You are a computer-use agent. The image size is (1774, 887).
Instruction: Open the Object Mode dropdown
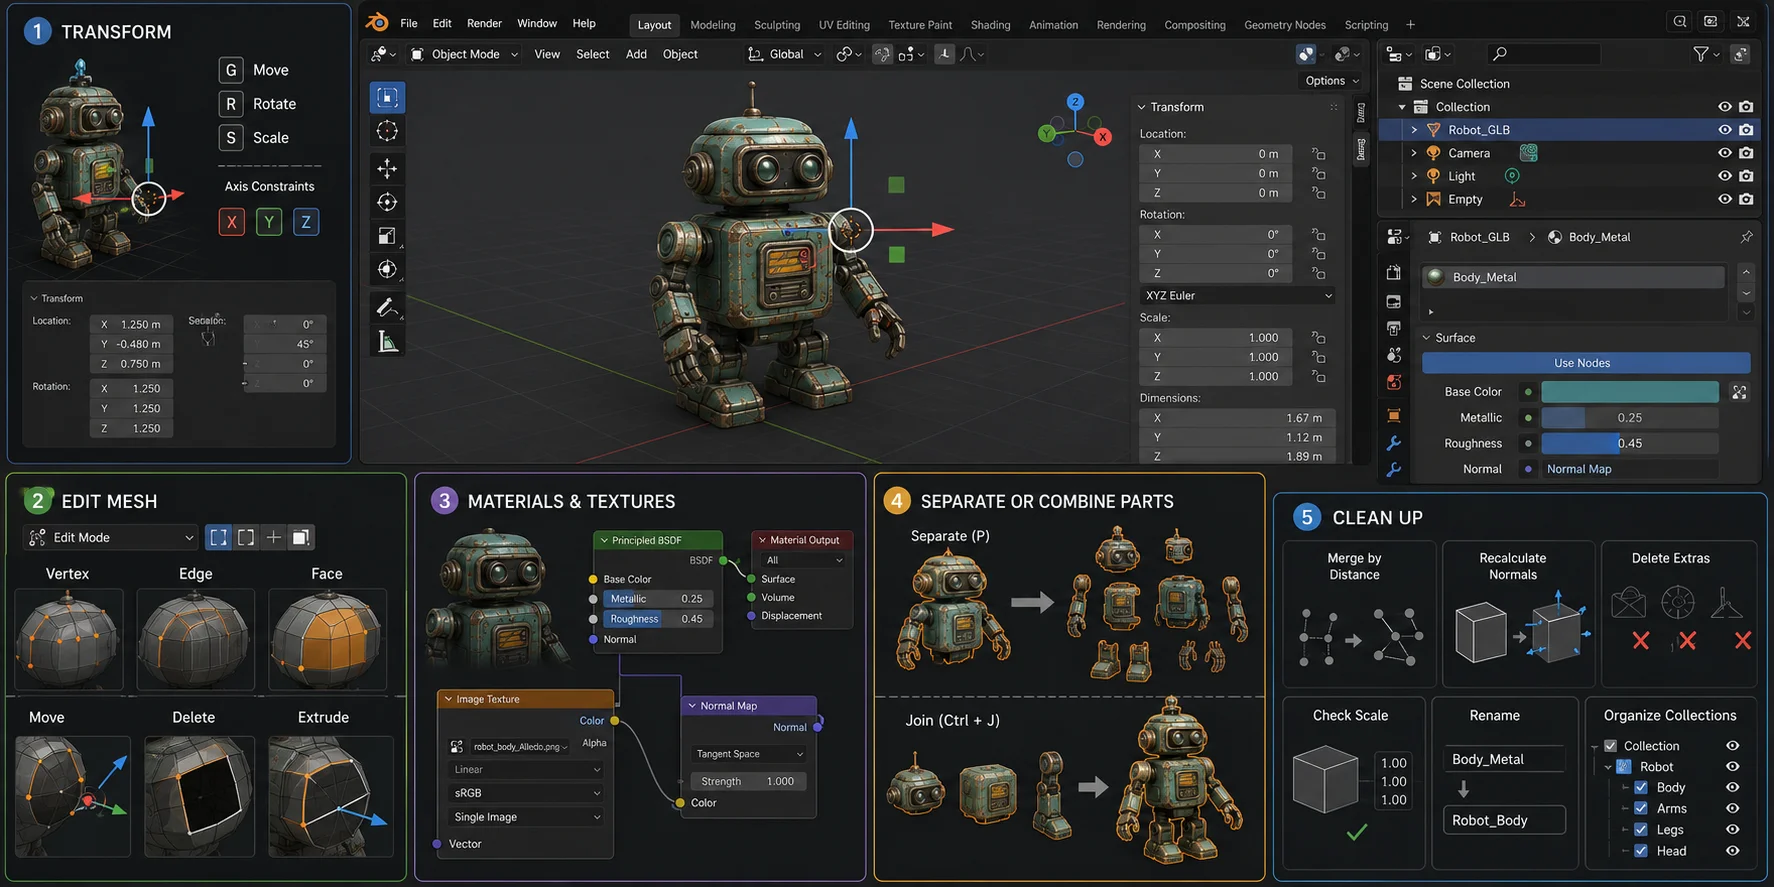[464, 54]
